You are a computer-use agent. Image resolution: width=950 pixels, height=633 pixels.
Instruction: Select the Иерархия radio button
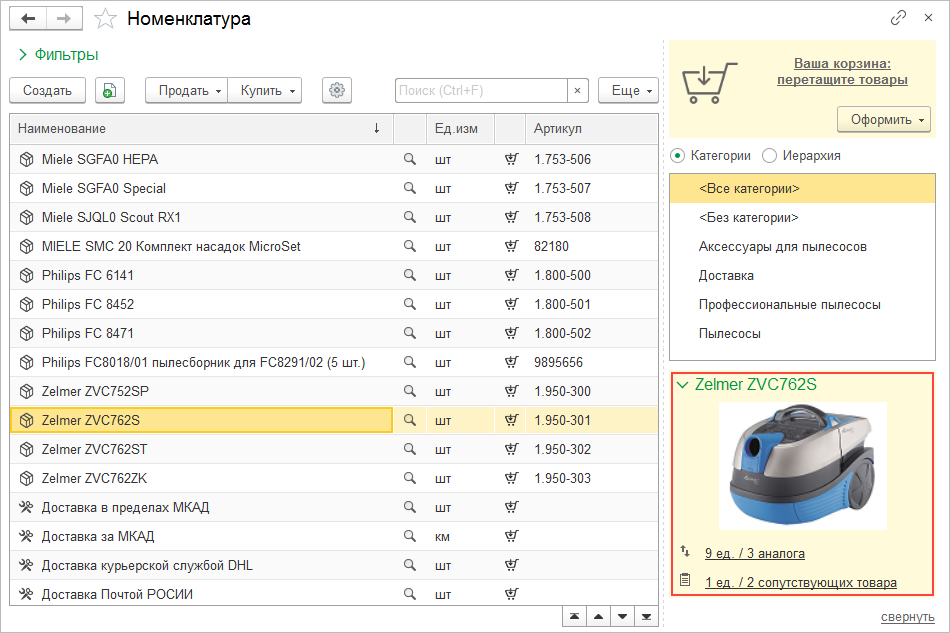[x=769, y=156]
